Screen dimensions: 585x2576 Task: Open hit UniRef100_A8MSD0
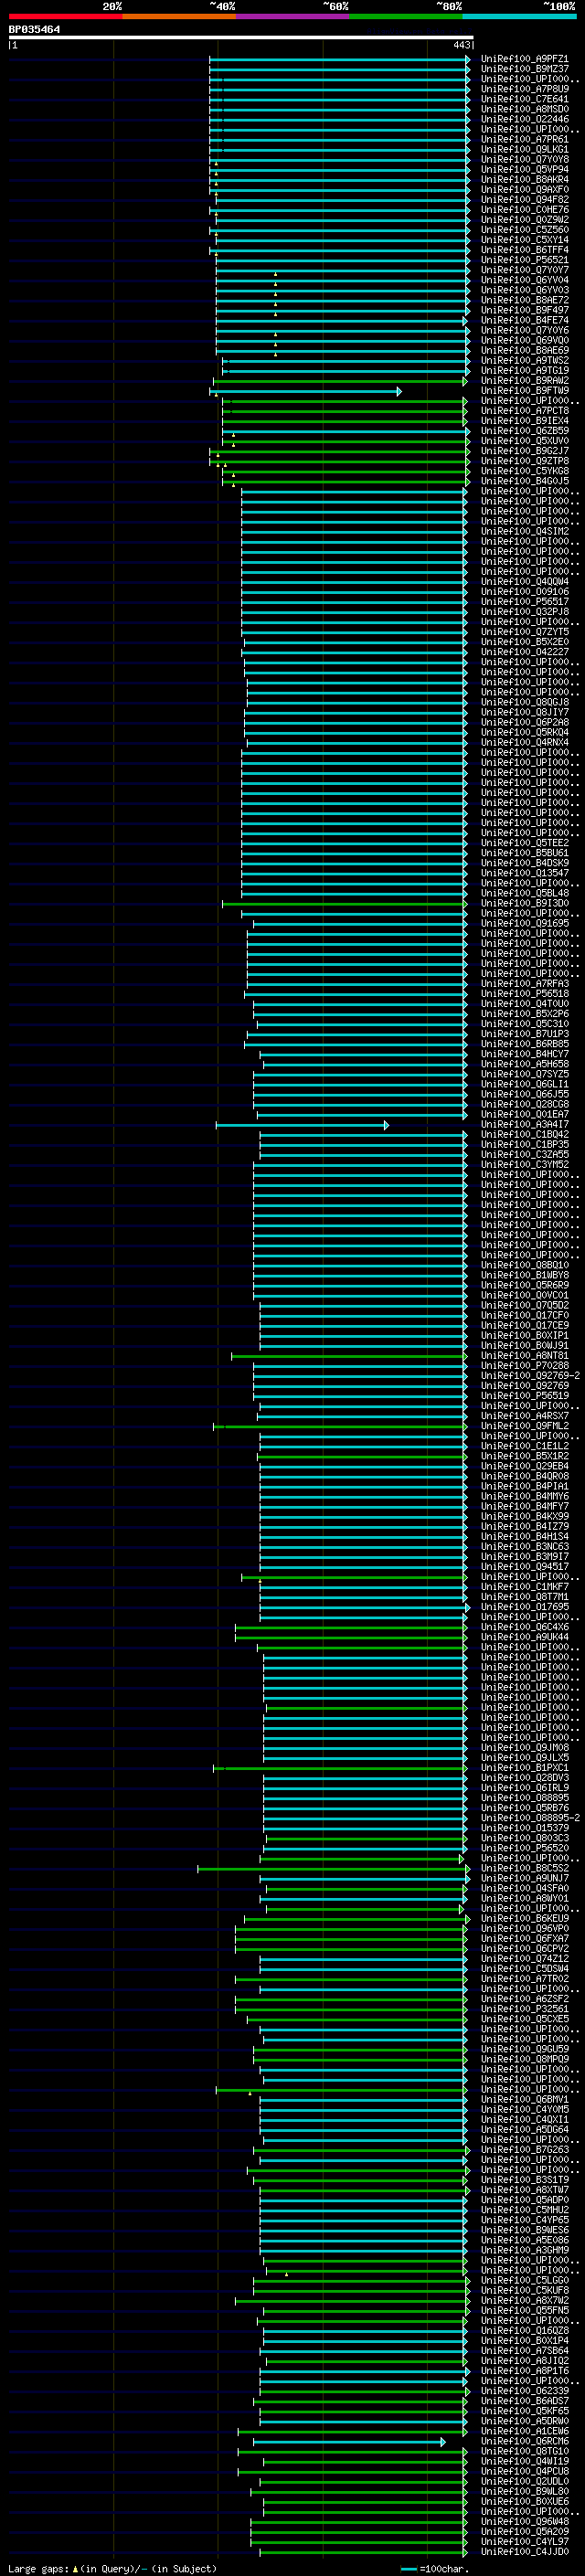tap(524, 109)
